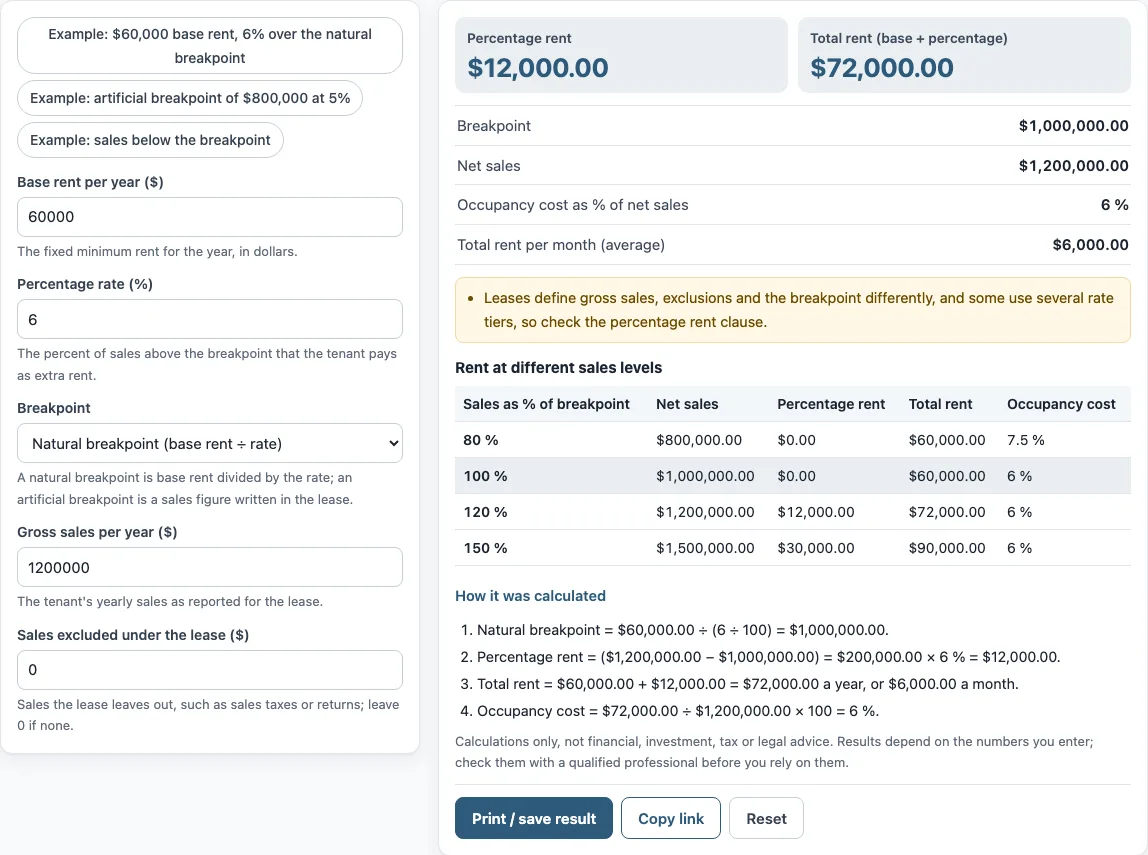The height and width of the screenshot is (855, 1148).
Task: Click the 120 % row label
Action: pyautogui.click(x=485, y=512)
